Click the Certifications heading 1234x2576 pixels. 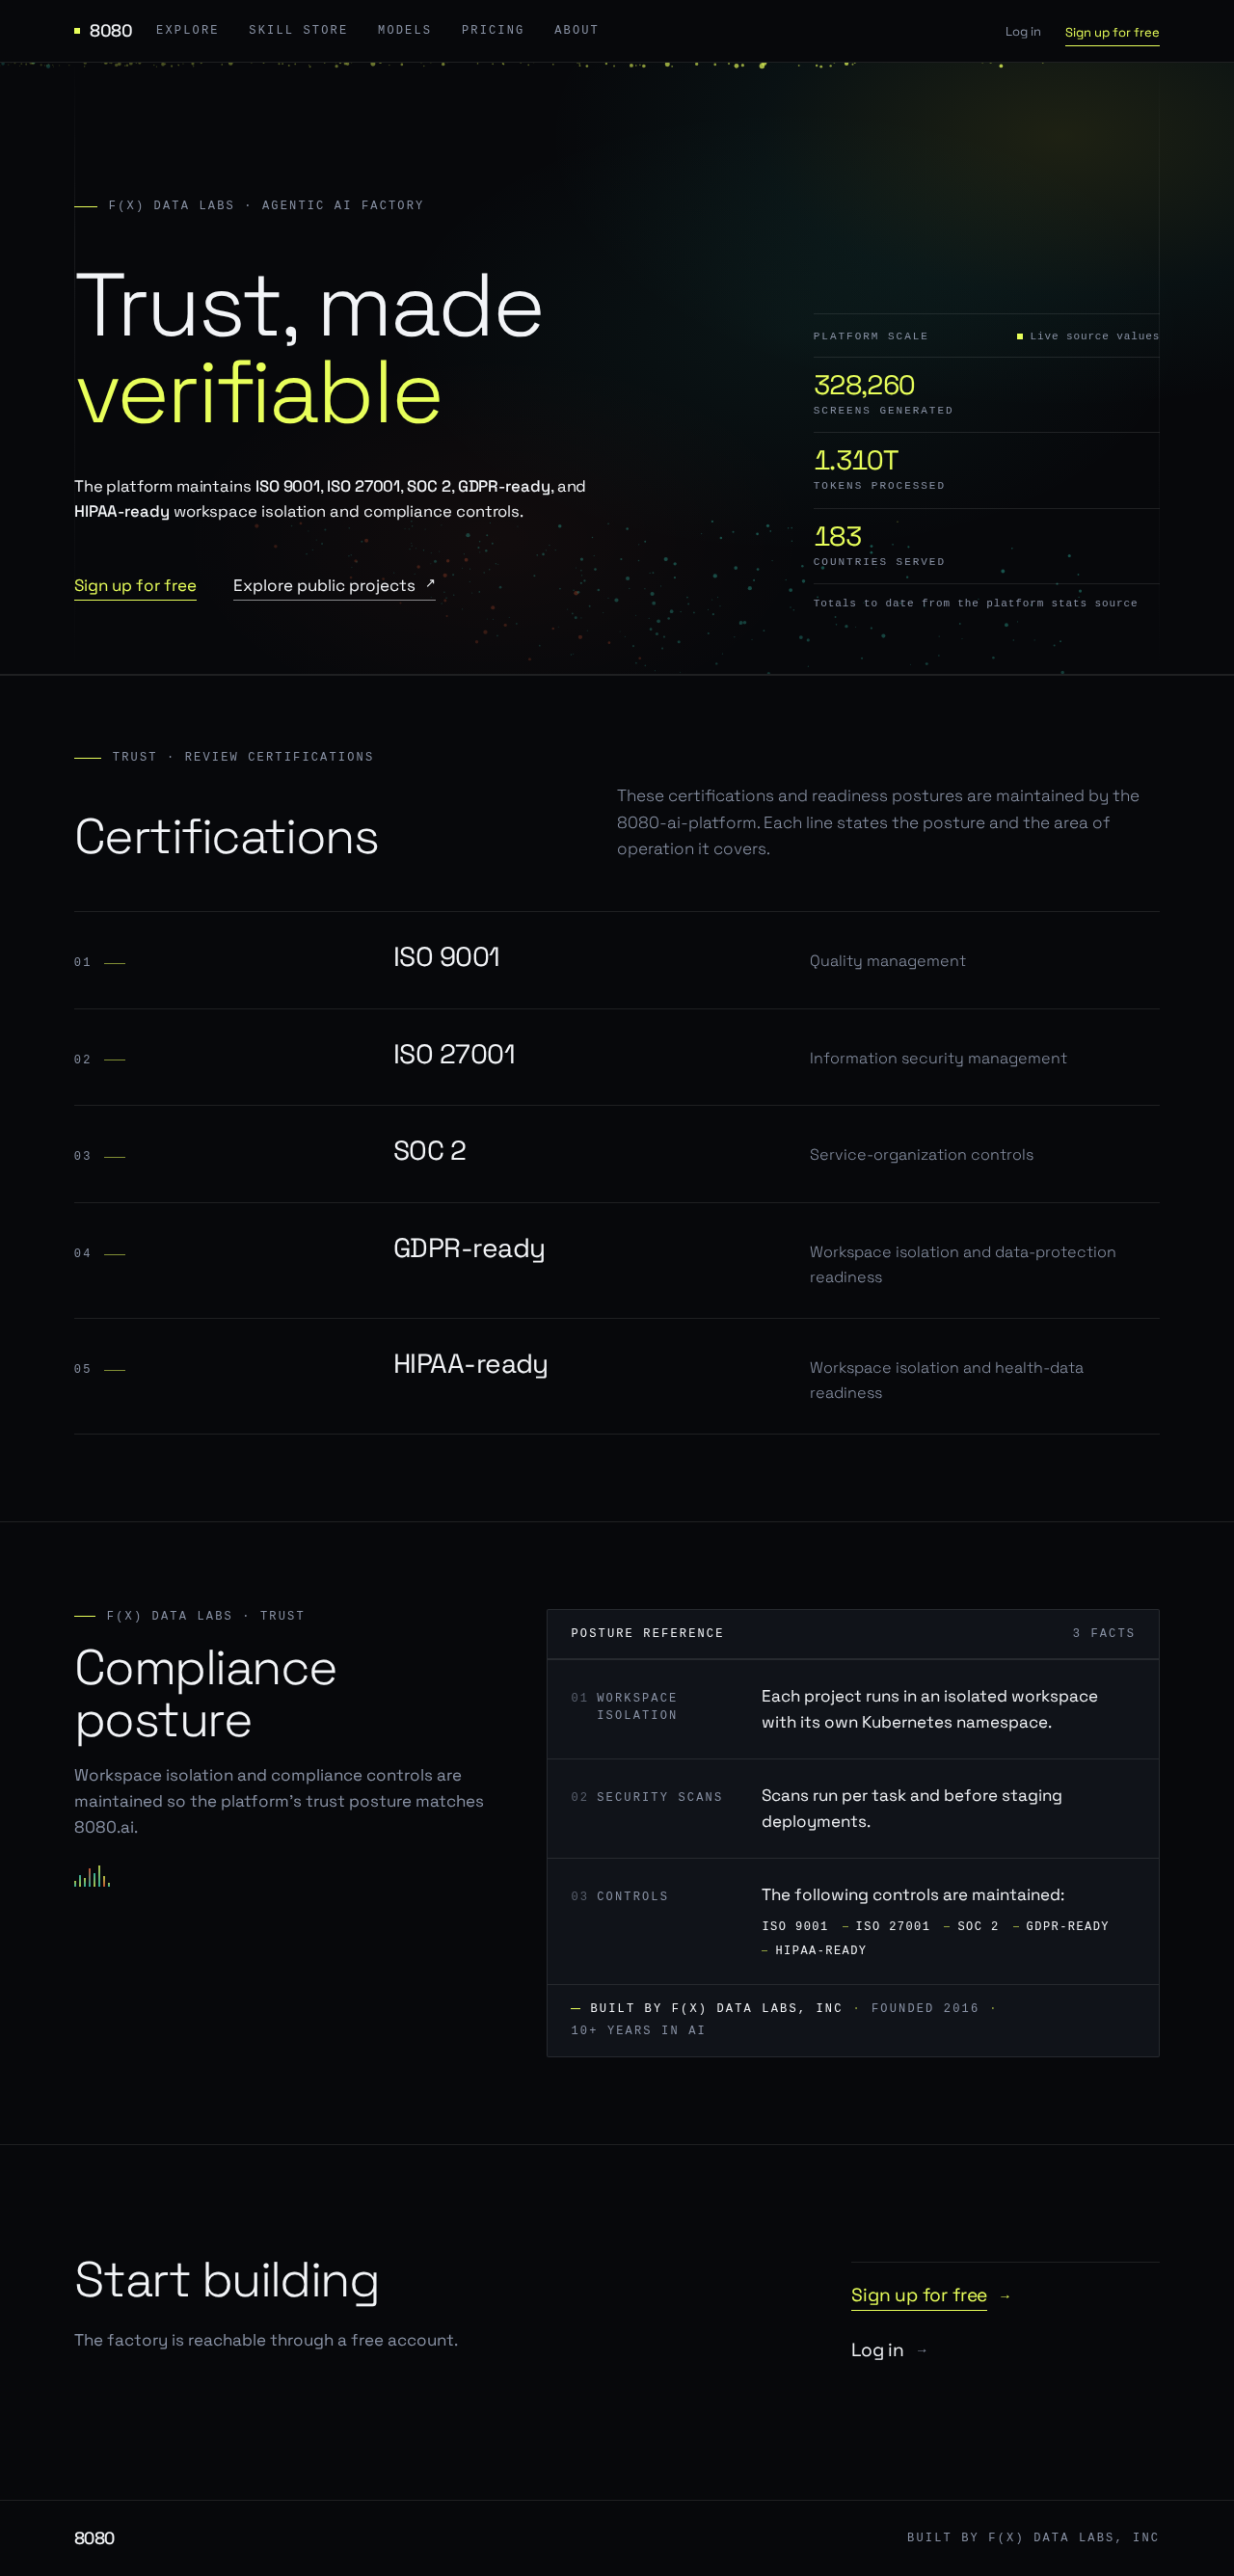pyautogui.click(x=226, y=837)
